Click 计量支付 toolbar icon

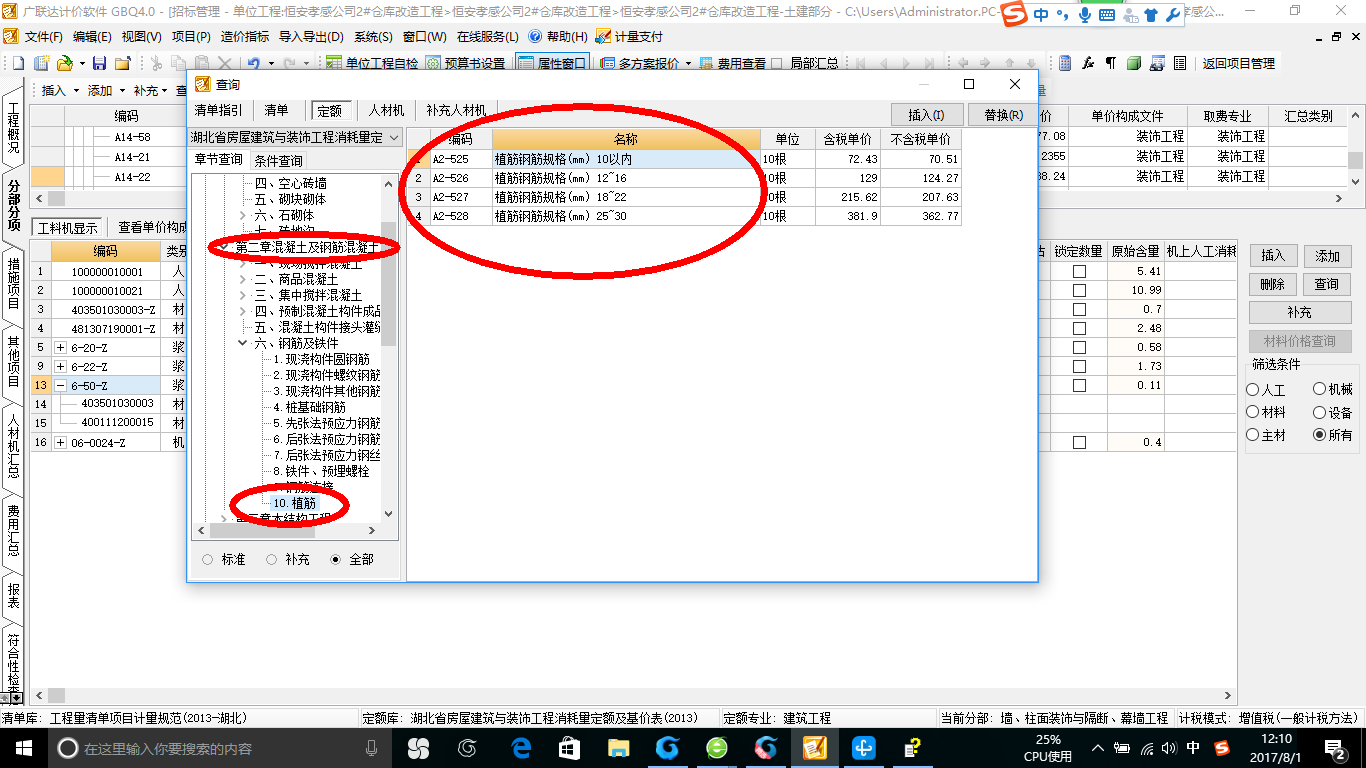click(x=629, y=36)
